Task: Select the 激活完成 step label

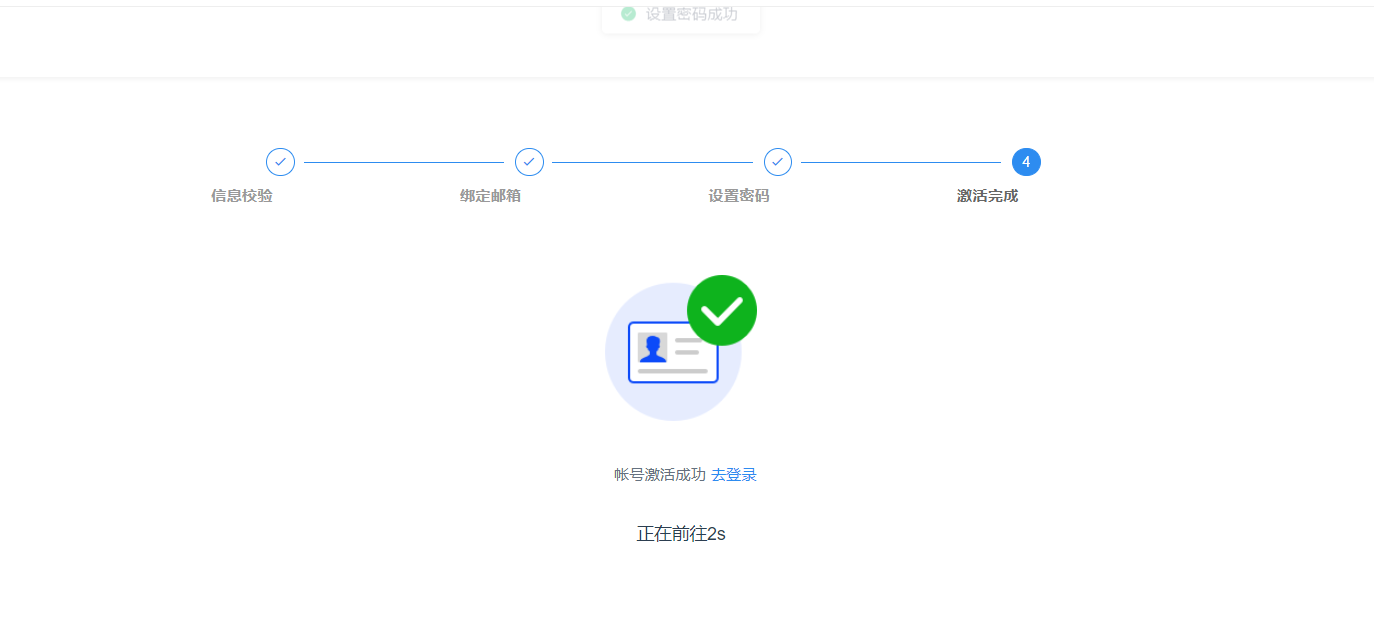Action: point(987,196)
